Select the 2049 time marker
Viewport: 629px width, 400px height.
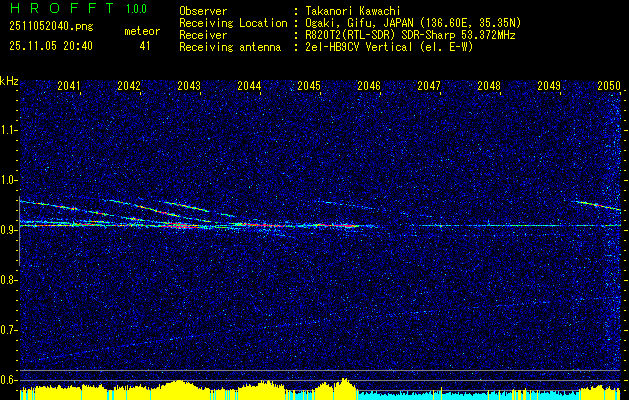point(549,86)
